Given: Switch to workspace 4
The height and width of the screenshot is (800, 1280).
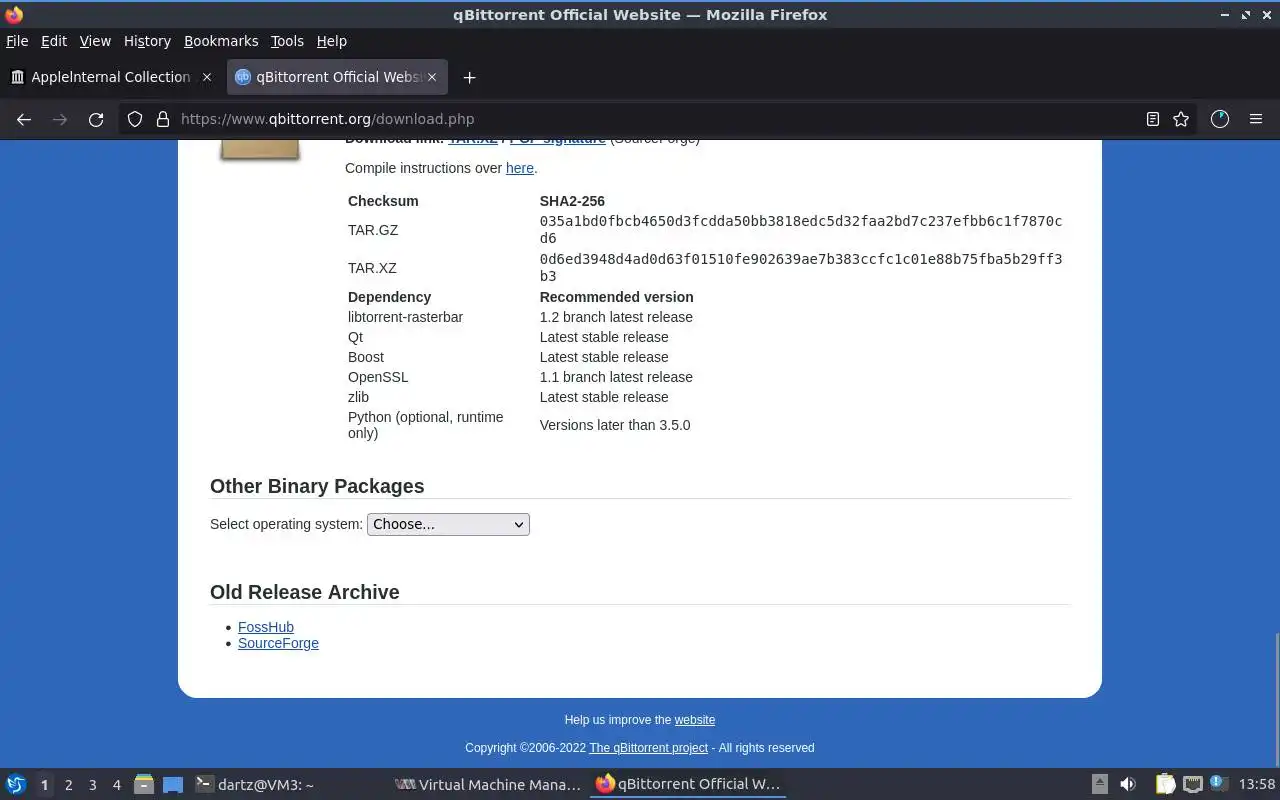Looking at the screenshot, I should point(116,785).
